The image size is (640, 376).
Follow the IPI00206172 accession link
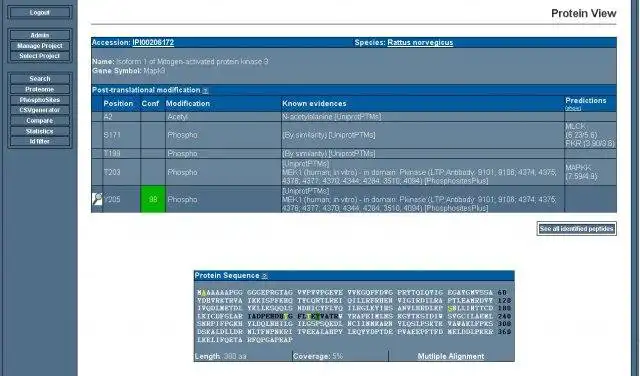click(153, 42)
